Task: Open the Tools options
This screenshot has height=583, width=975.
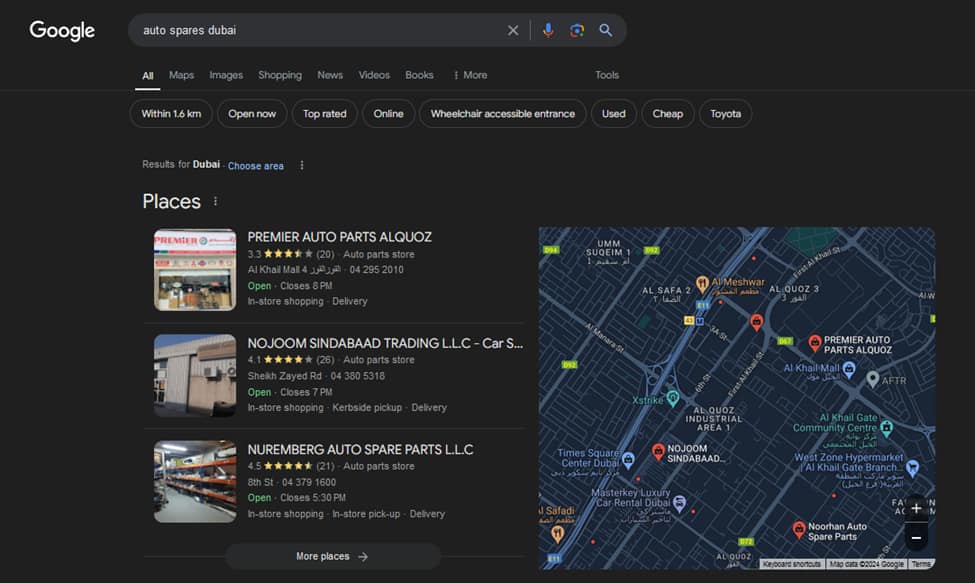Action: tap(606, 74)
